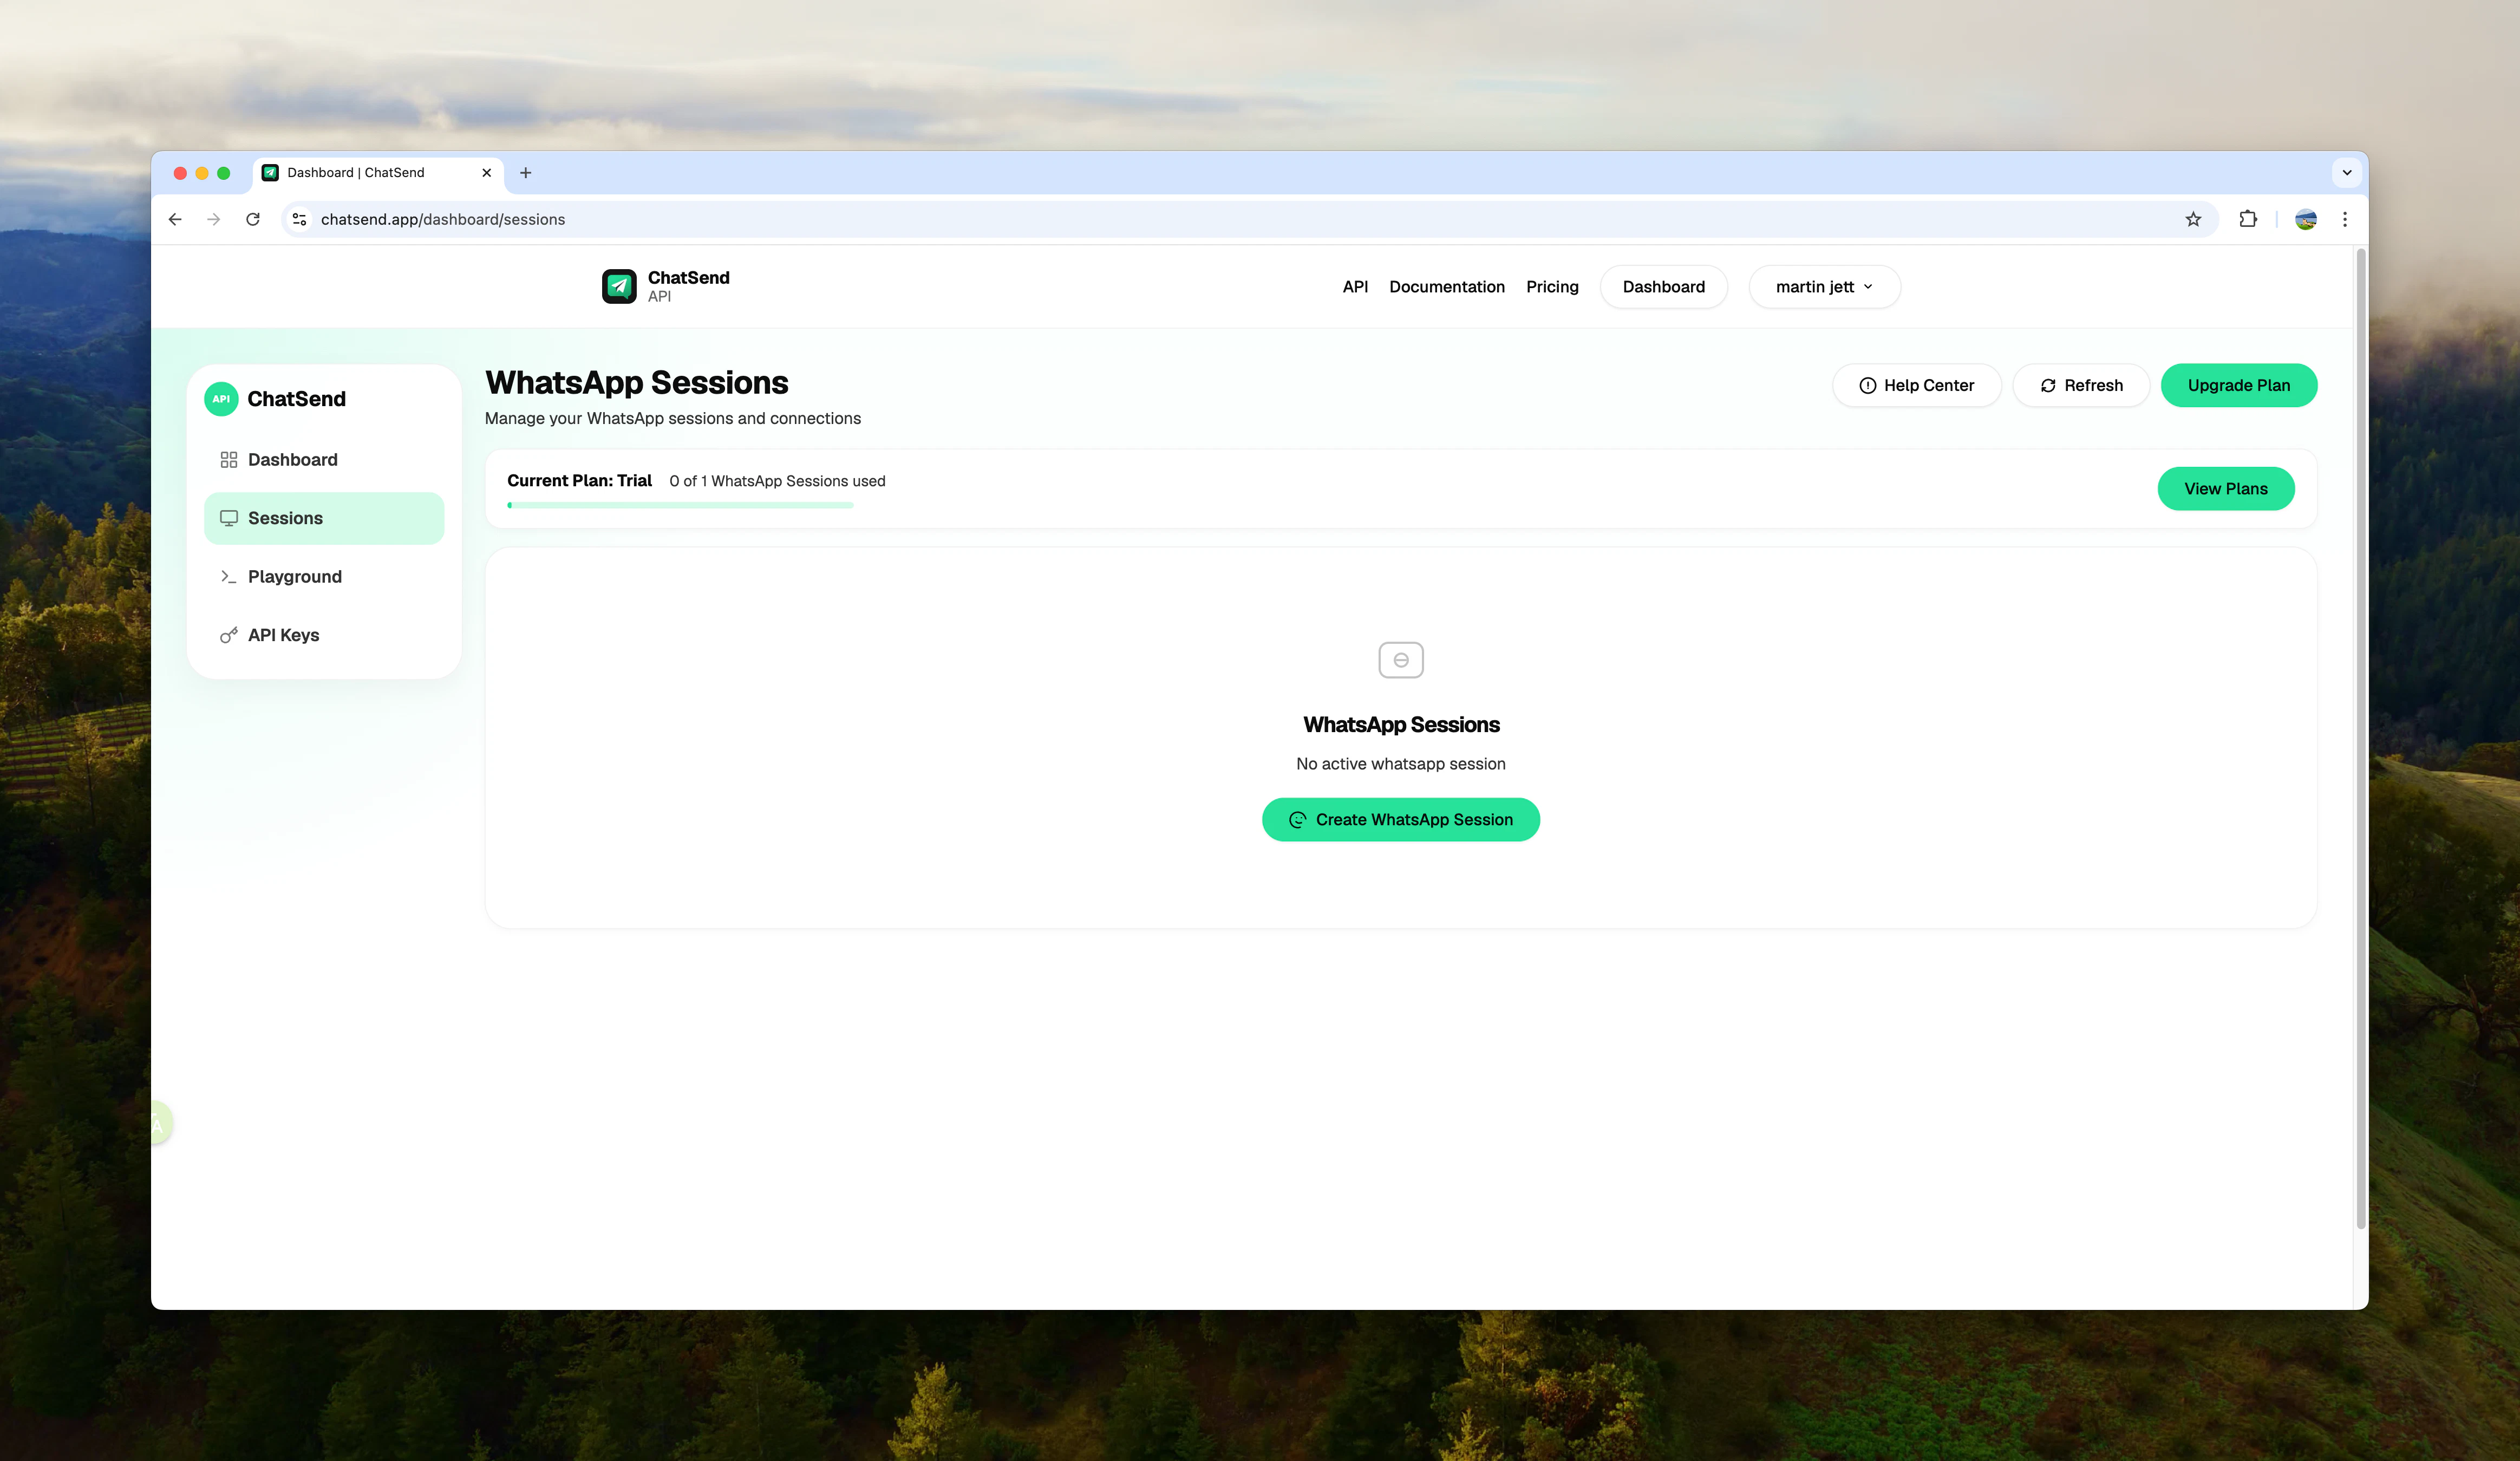Viewport: 2520px width, 1461px height.
Task: Click the browser forward arrow
Action: (x=214, y=219)
